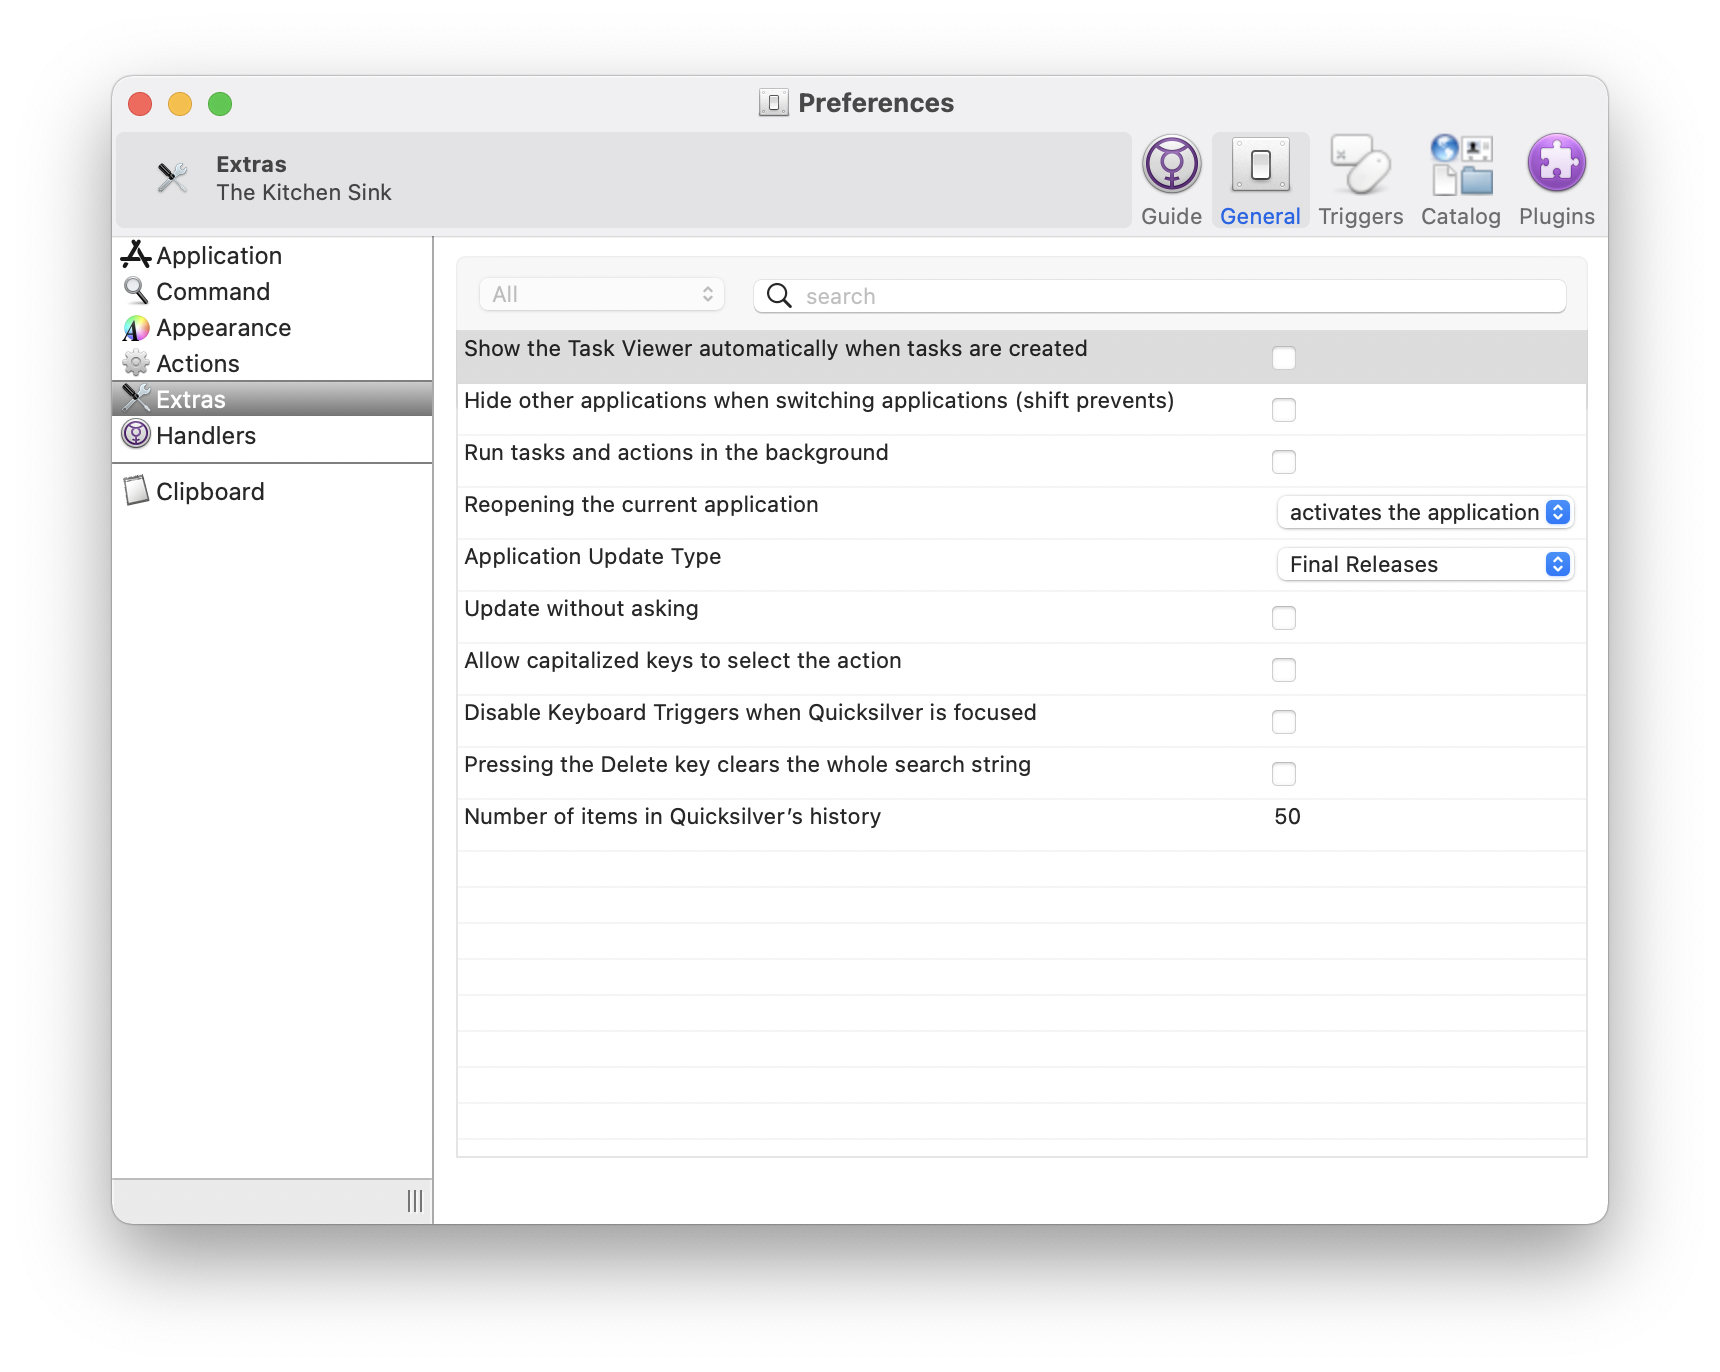Click the Handlers sidebar icon
The image size is (1720, 1372).
click(x=136, y=434)
